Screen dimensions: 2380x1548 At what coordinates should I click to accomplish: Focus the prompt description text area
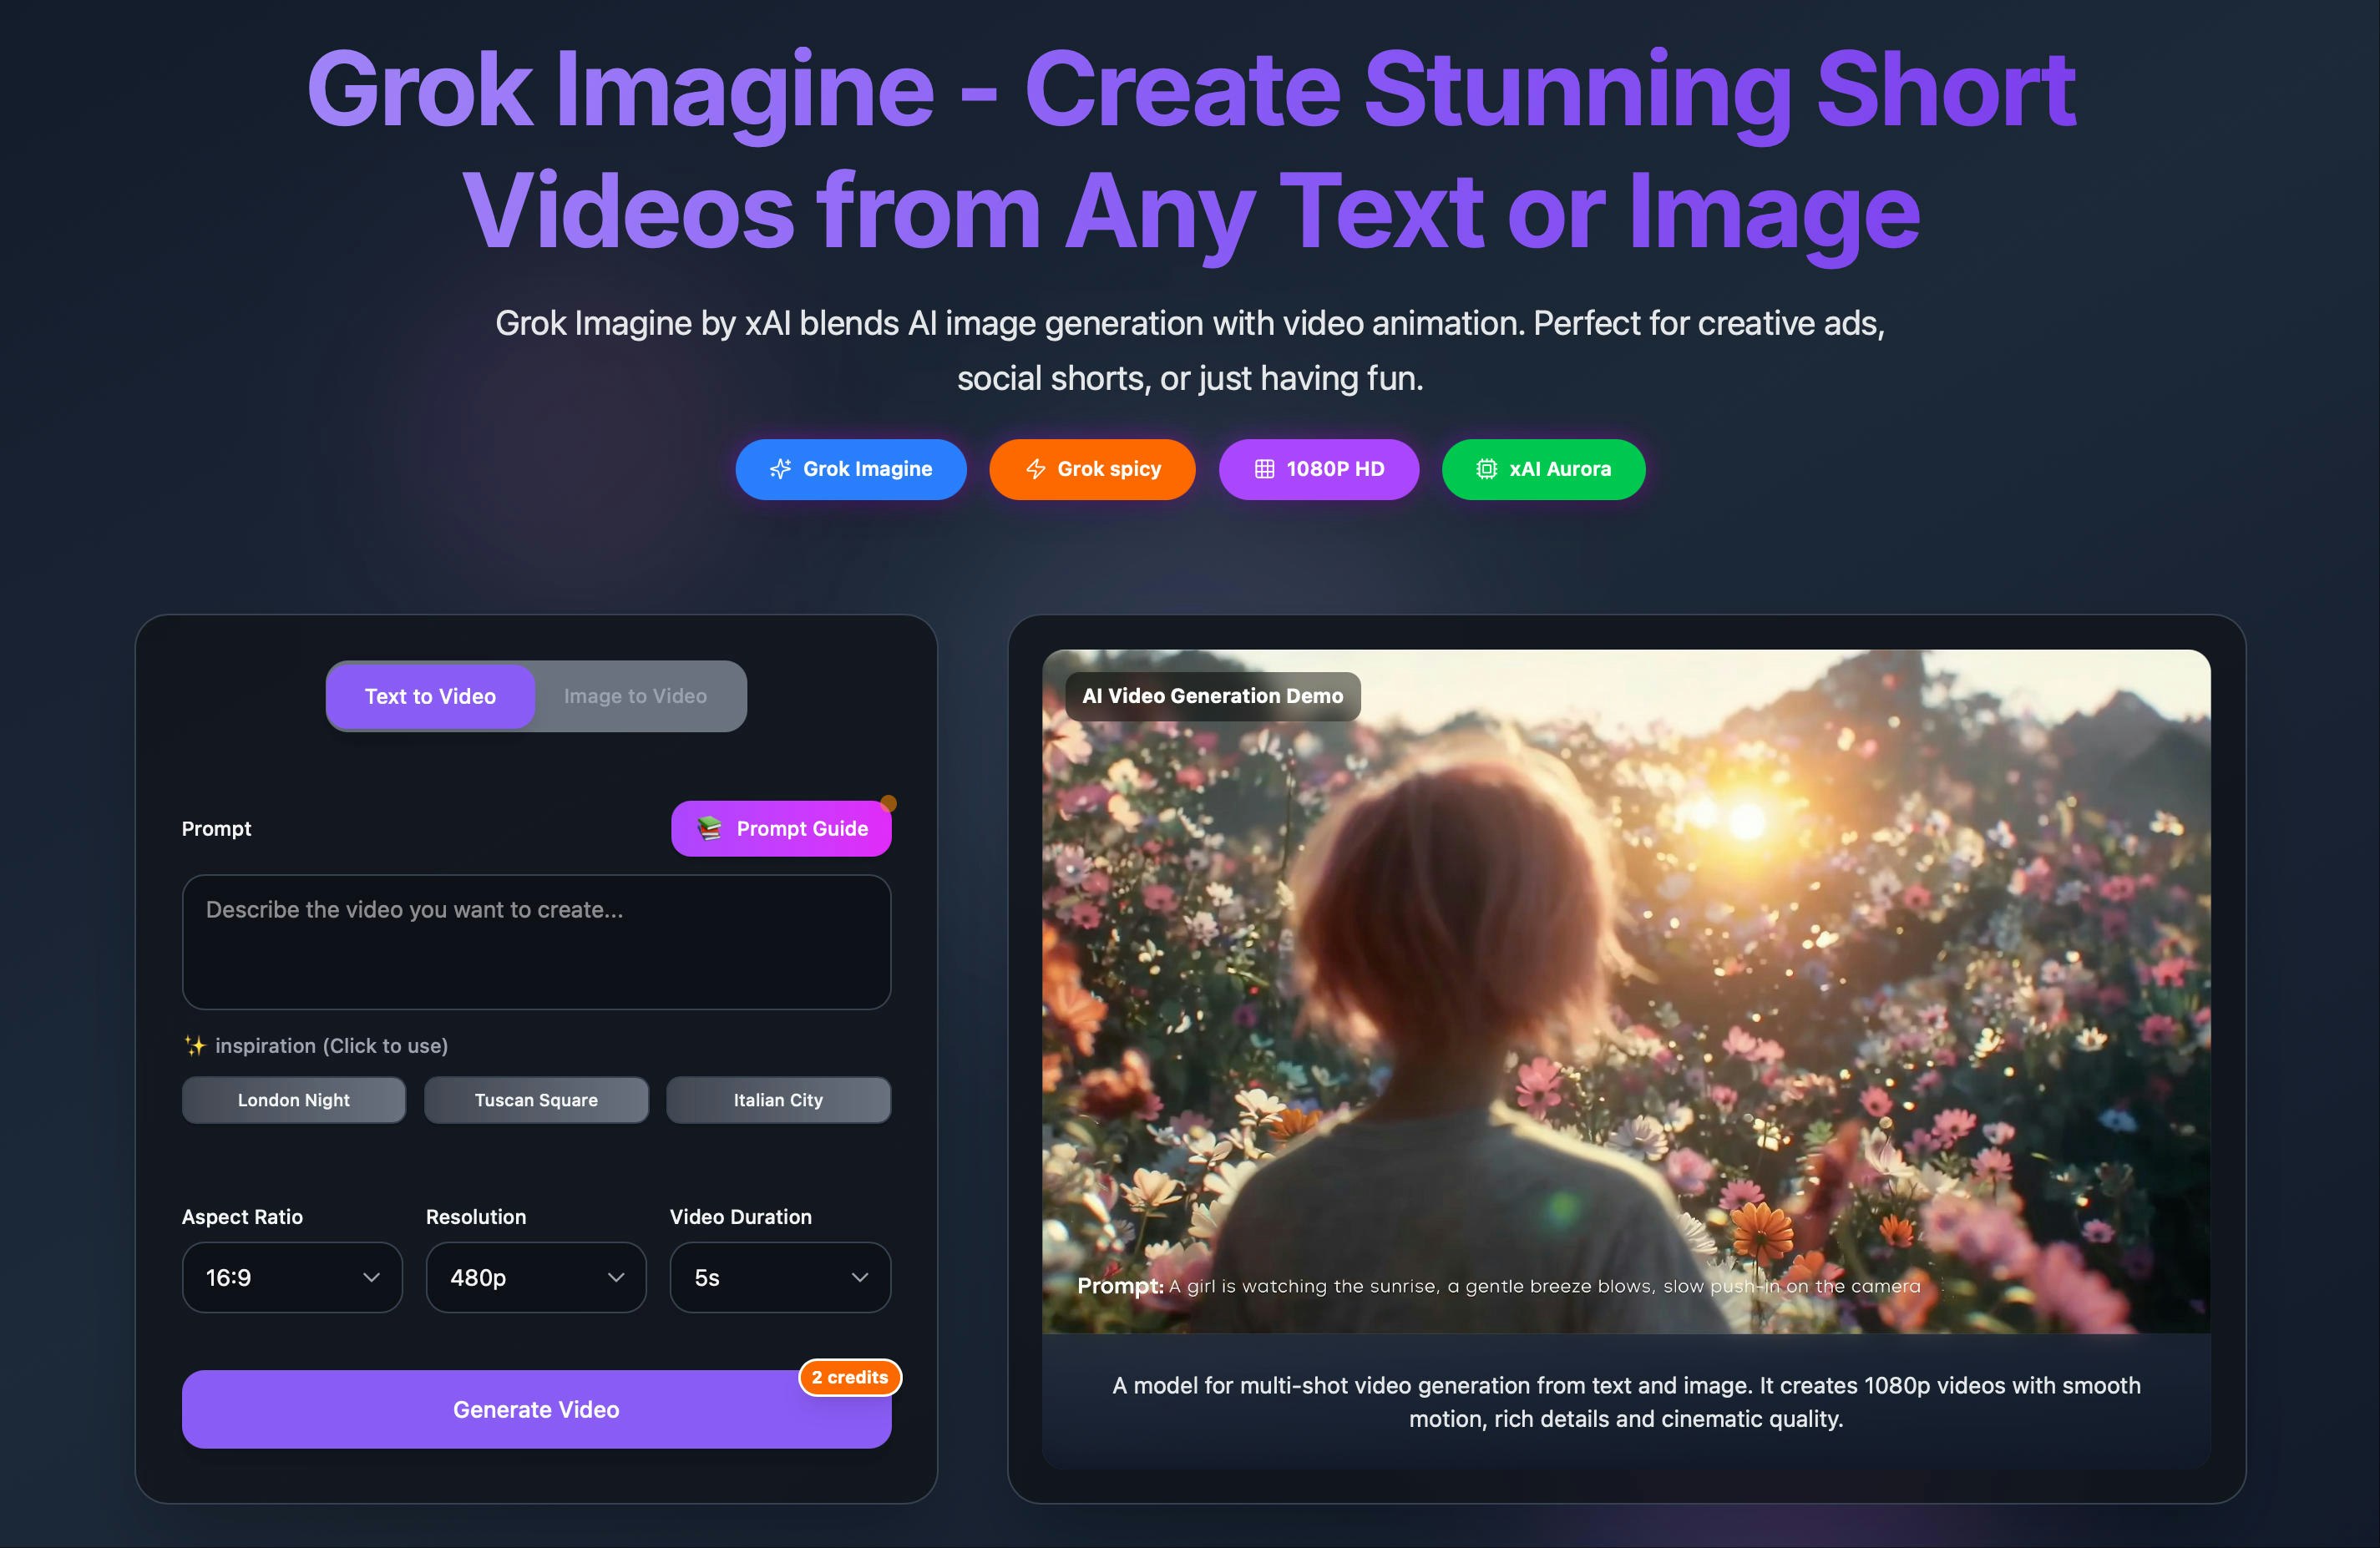(536, 942)
